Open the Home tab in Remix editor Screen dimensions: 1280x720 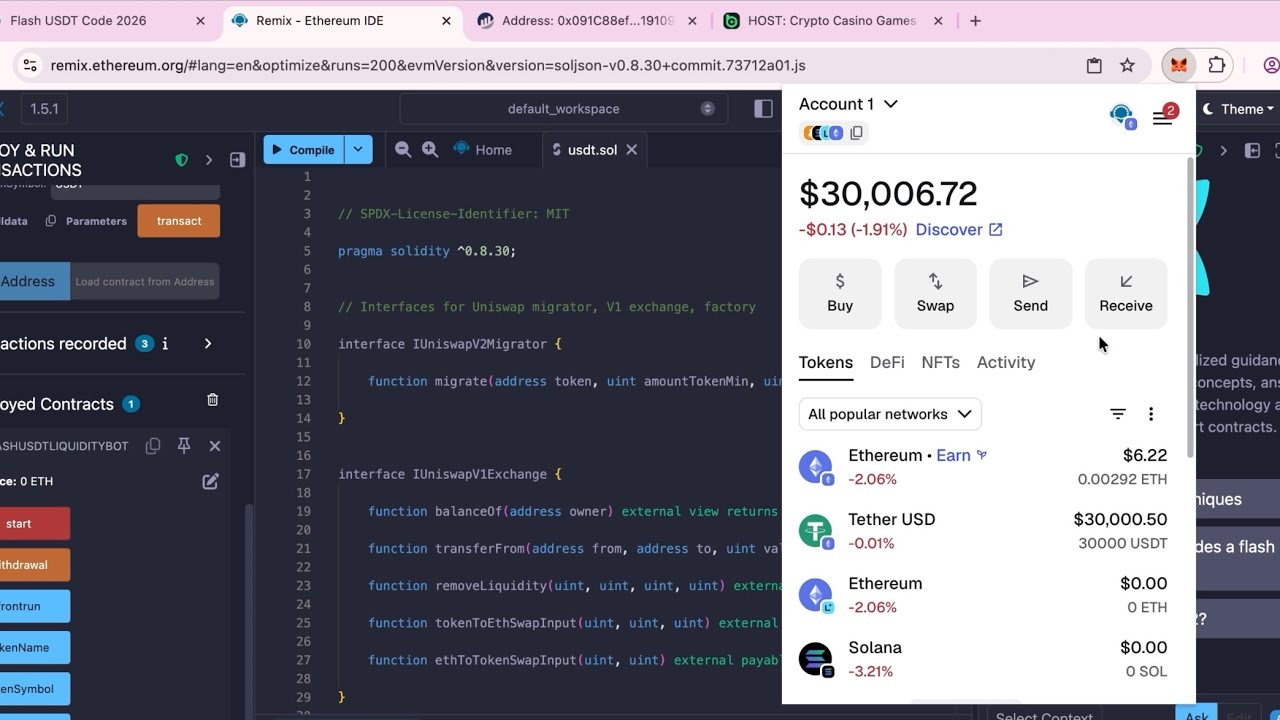(483, 150)
